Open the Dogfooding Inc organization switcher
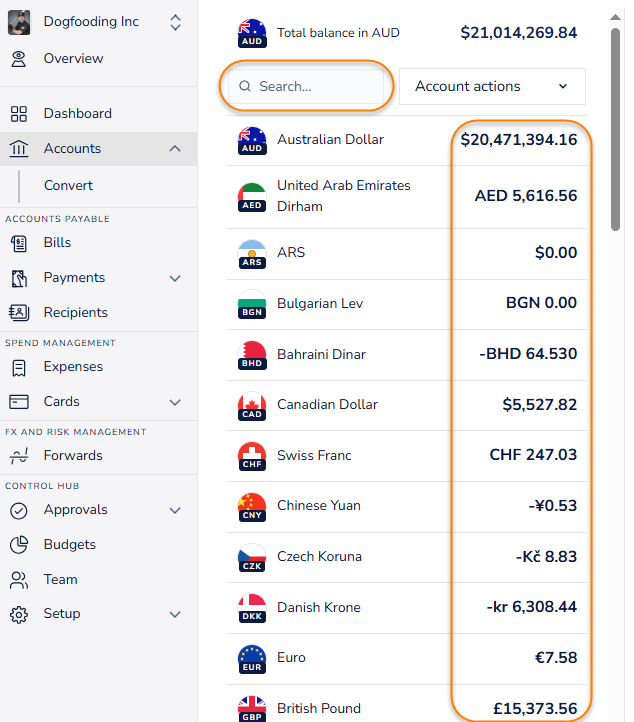Image resolution: width=634 pixels, height=722 pixels. [99, 22]
